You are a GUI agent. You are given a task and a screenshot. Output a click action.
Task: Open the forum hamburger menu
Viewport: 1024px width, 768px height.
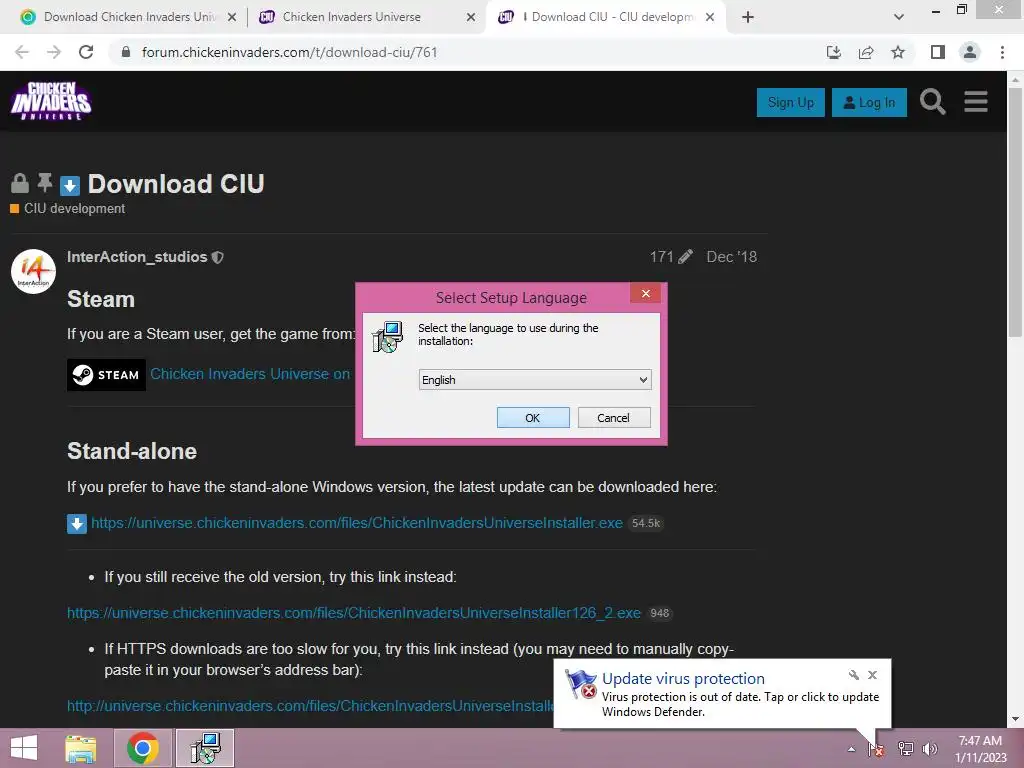976,102
